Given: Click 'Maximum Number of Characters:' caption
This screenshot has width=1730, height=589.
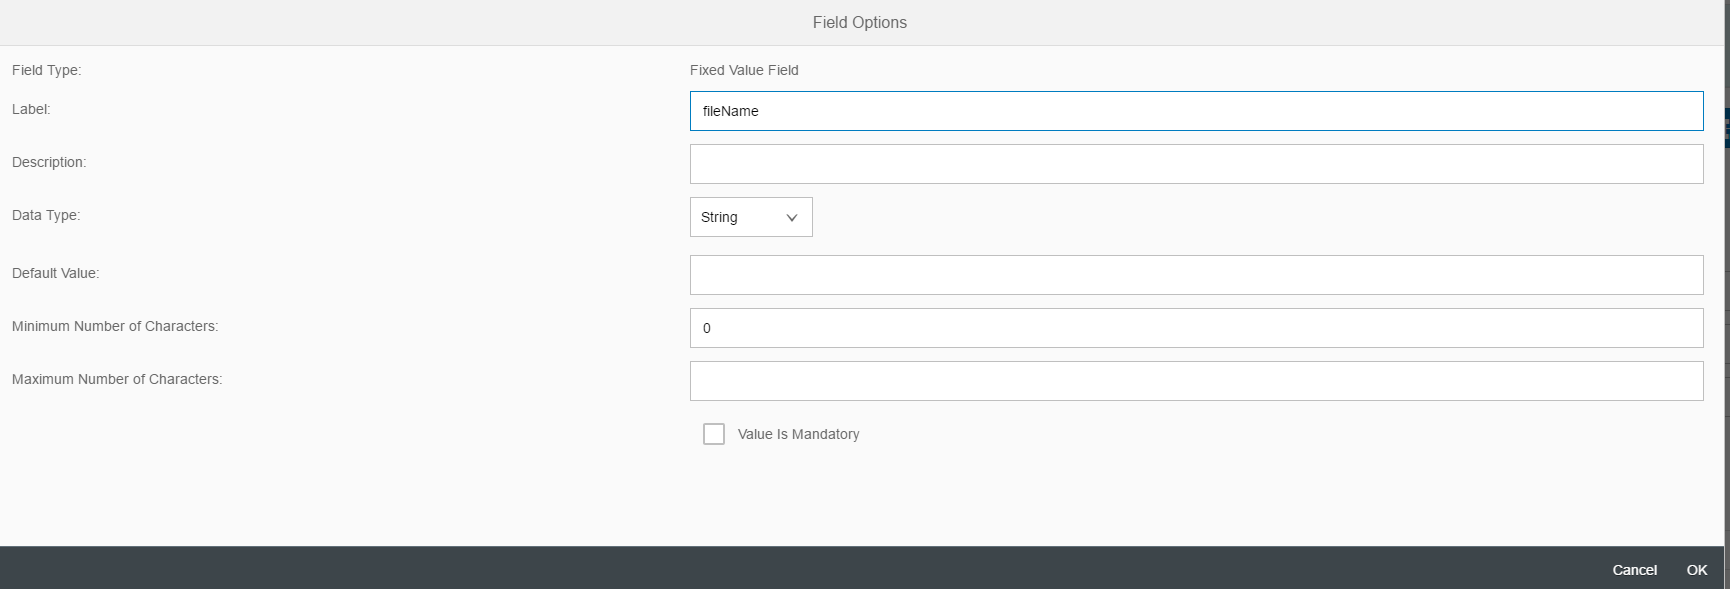Looking at the screenshot, I should click(117, 379).
